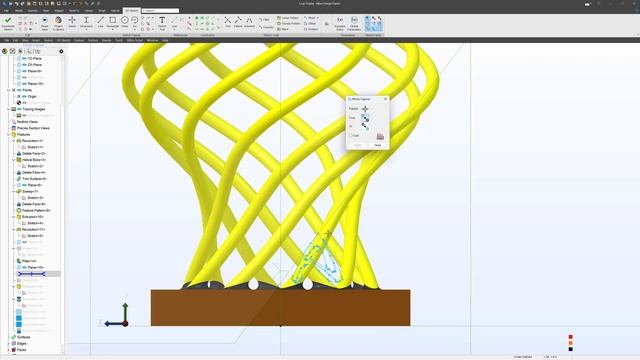
Task: Select the Arc sketch tool
Action: tap(134, 22)
